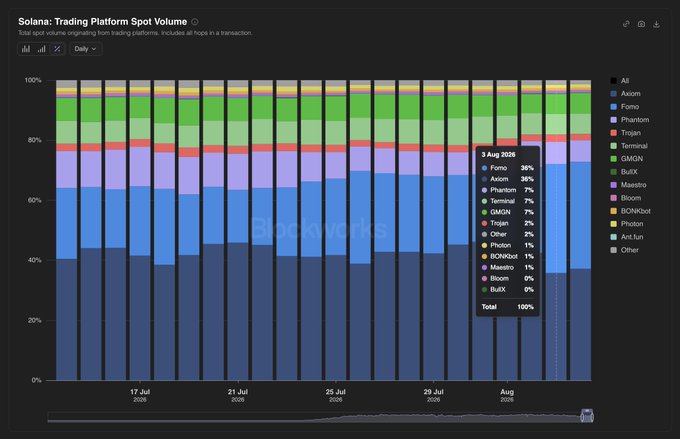Click the 'BONKbot 1%' tooltip row

click(x=507, y=256)
